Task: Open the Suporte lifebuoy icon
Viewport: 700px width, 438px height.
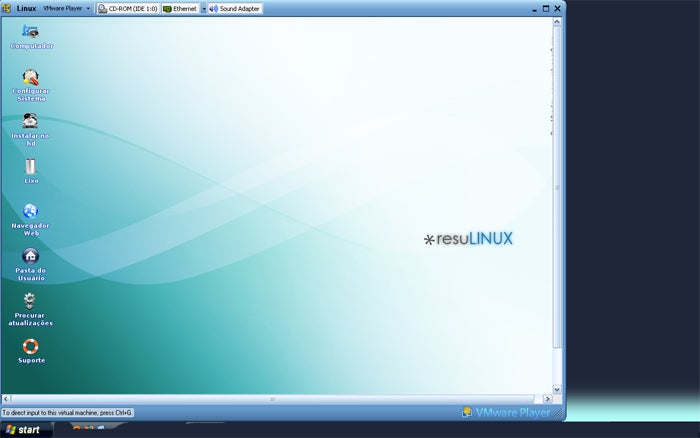Action: (30, 346)
